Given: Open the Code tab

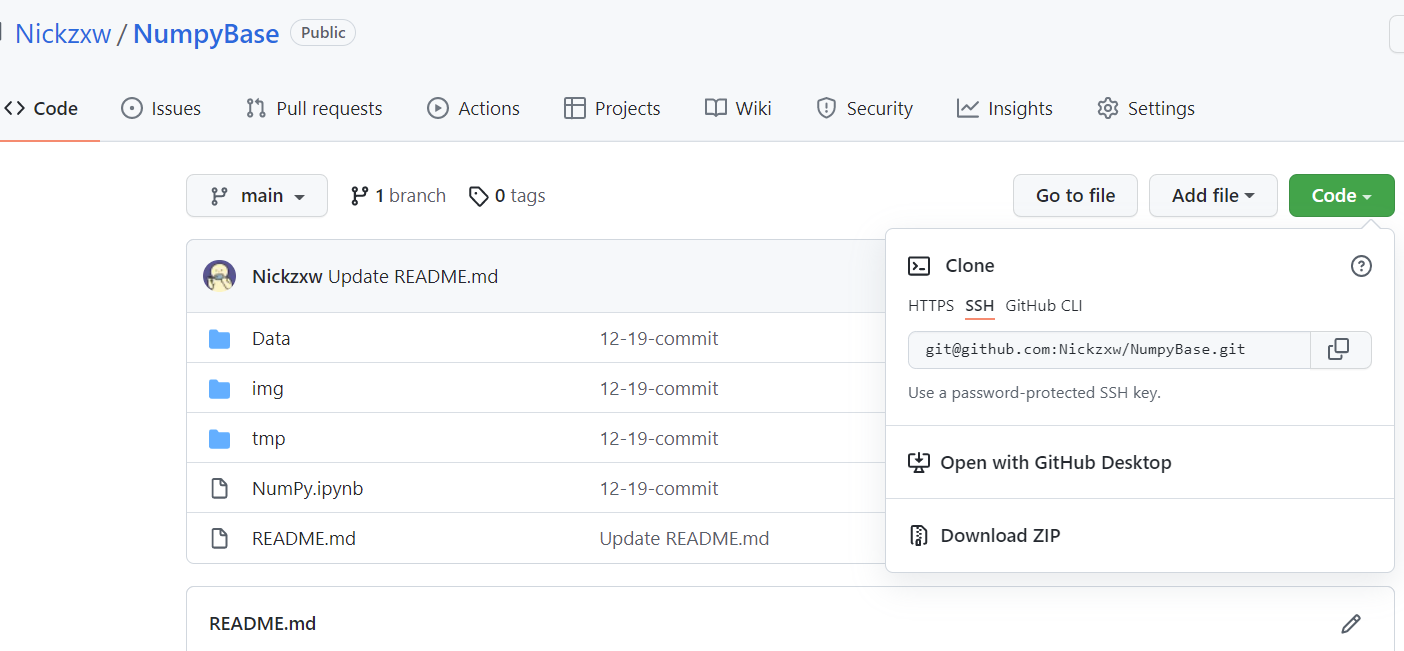Looking at the screenshot, I should tap(41, 108).
